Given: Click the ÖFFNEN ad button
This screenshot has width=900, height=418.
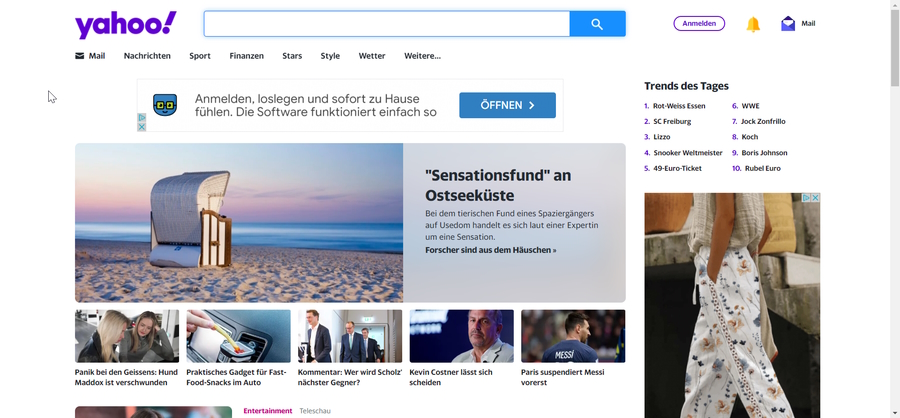Looking at the screenshot, I should click(507, 105).
